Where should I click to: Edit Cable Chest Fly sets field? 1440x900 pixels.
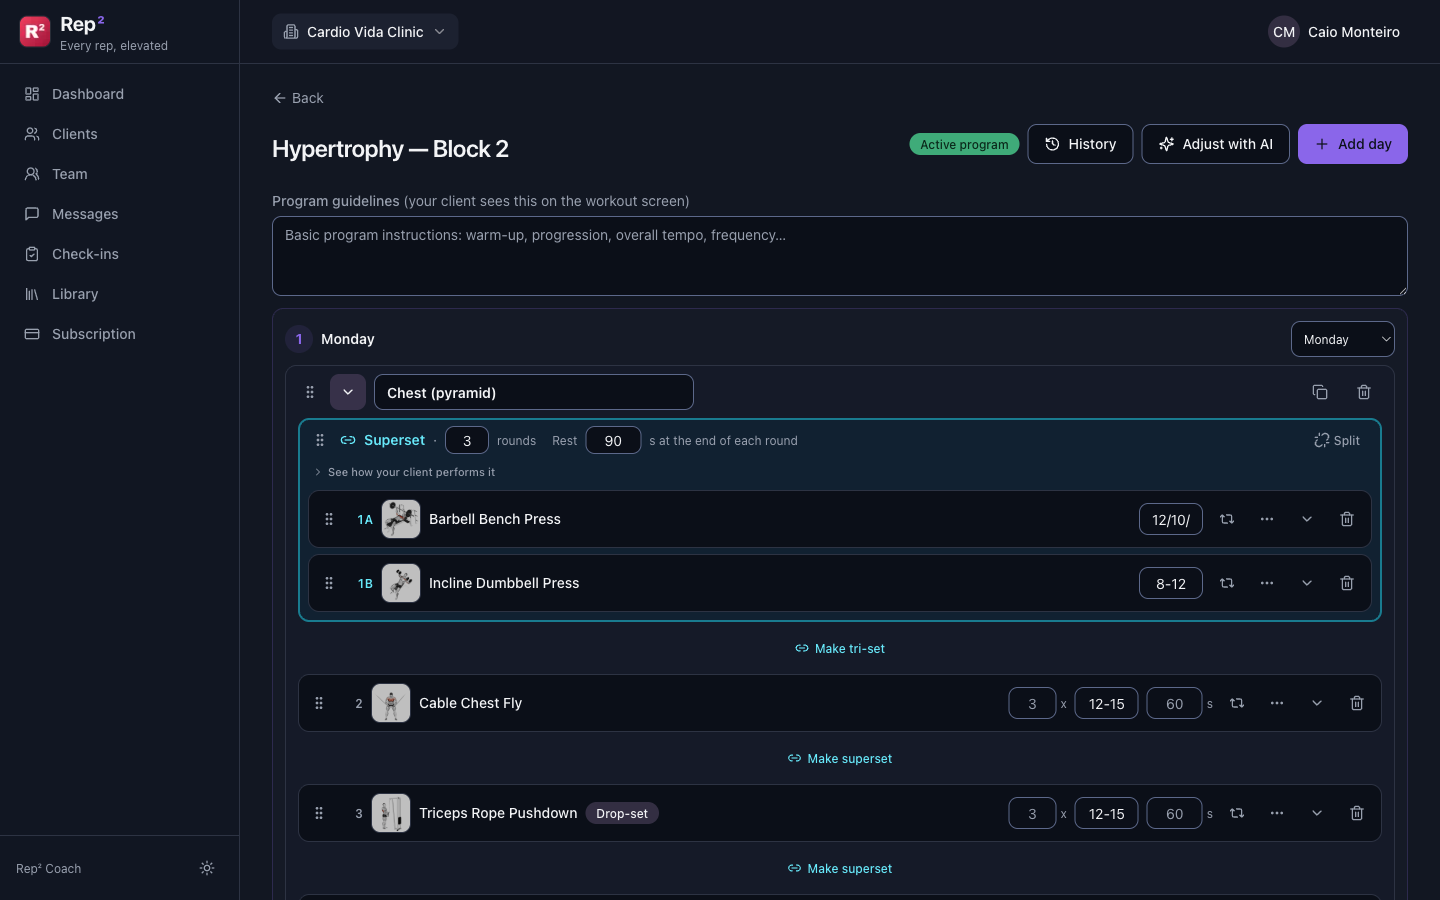coord(1032,703)
